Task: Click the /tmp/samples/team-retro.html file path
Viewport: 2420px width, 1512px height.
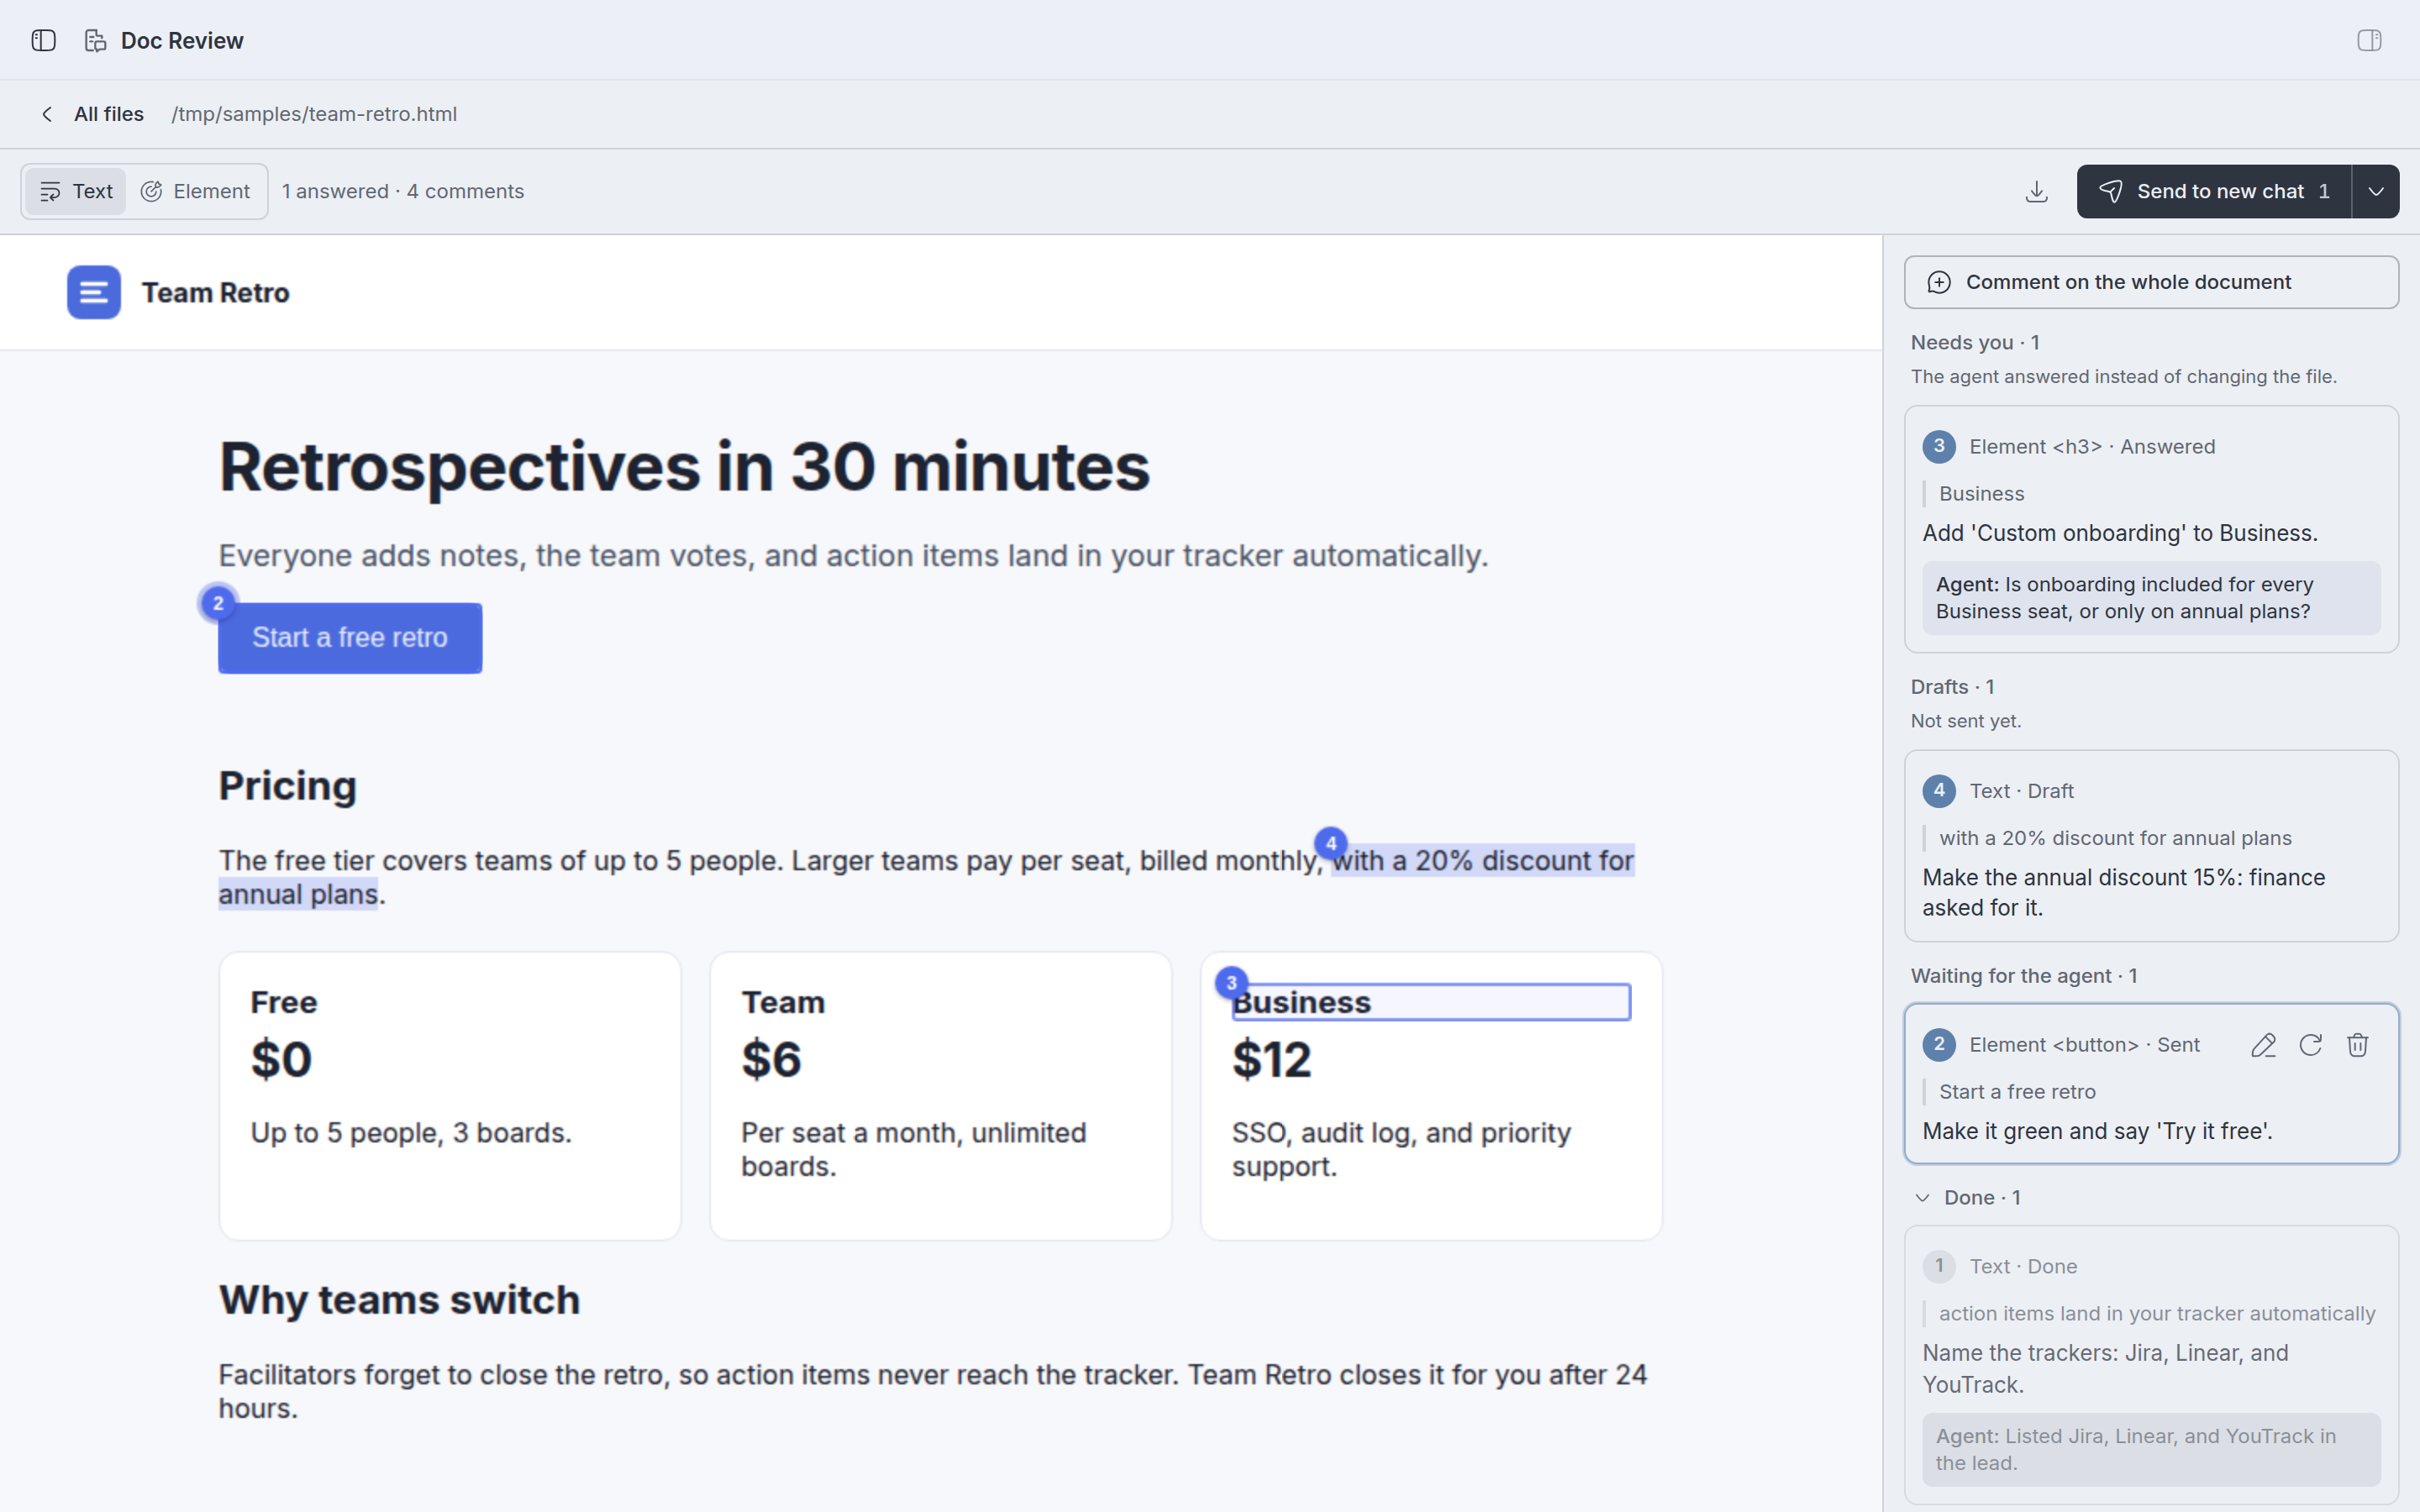Action: (x=314, y=114)
